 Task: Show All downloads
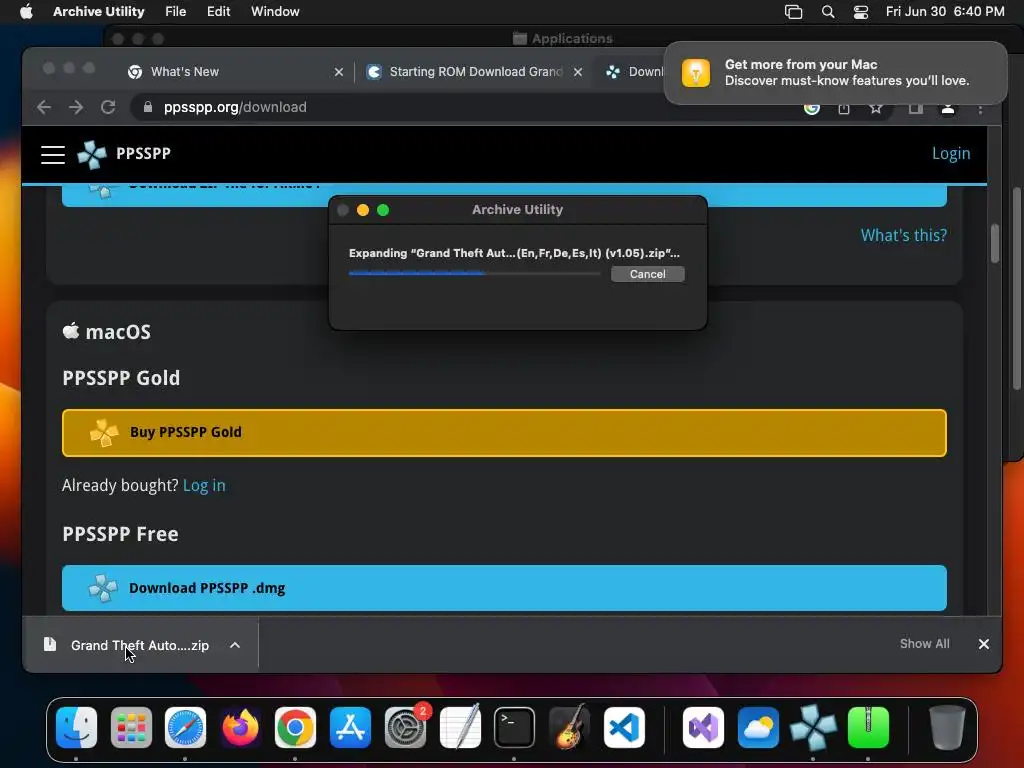[x=924, y=644]
